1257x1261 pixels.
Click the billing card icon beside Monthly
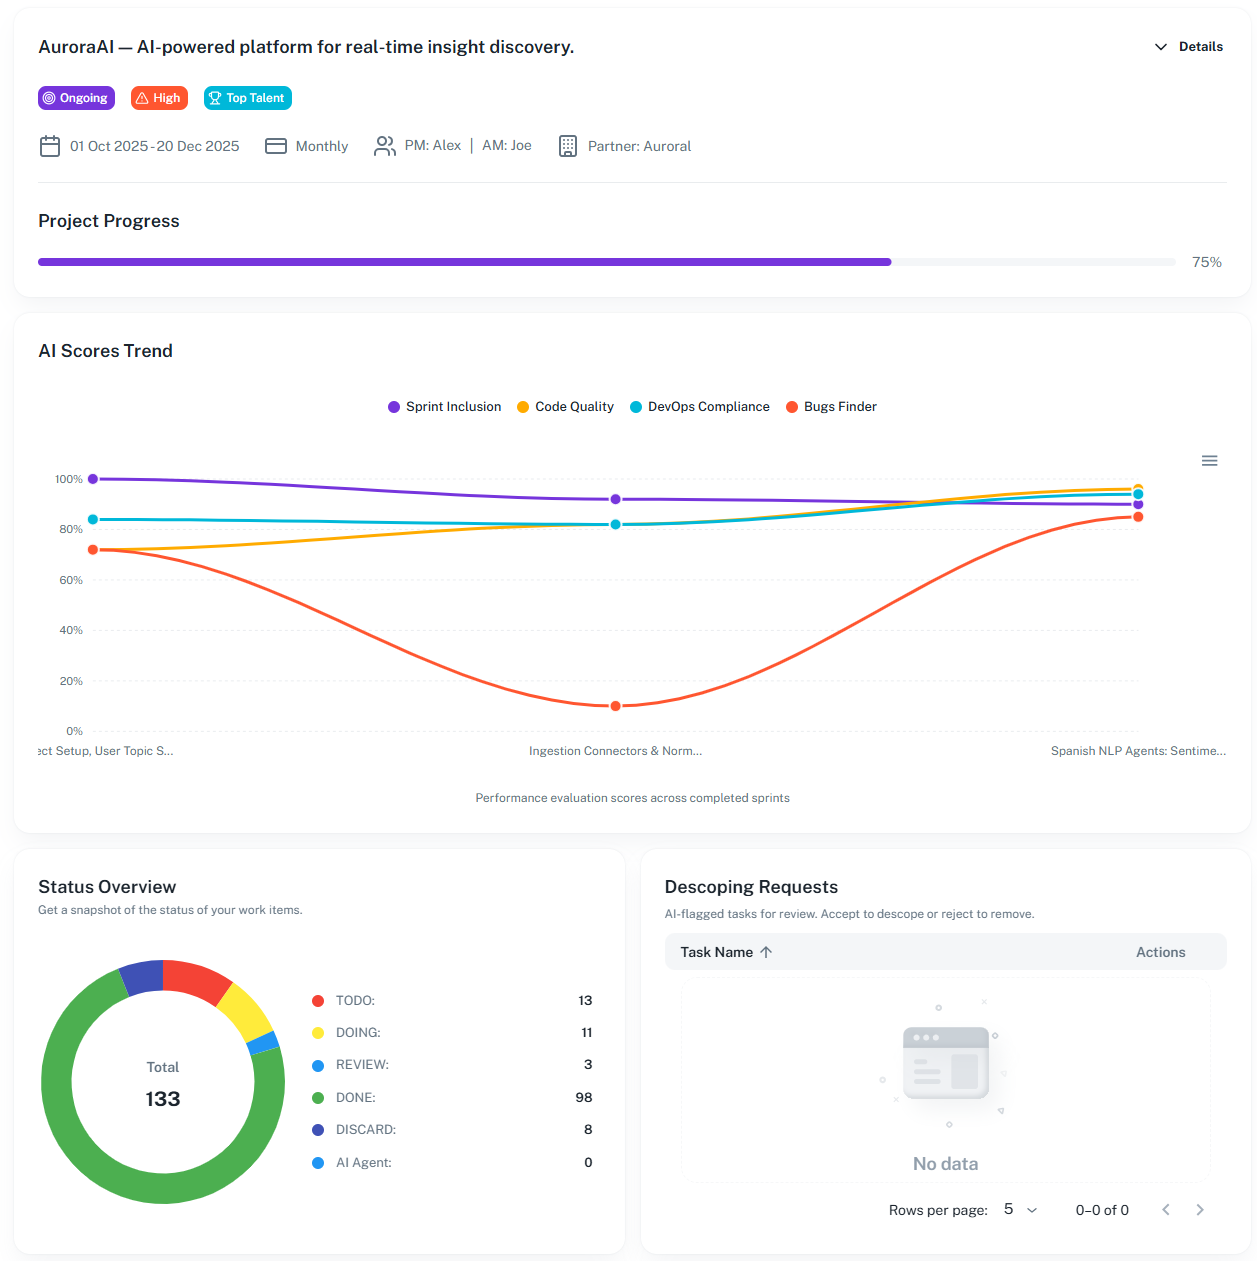coord(276,146)
